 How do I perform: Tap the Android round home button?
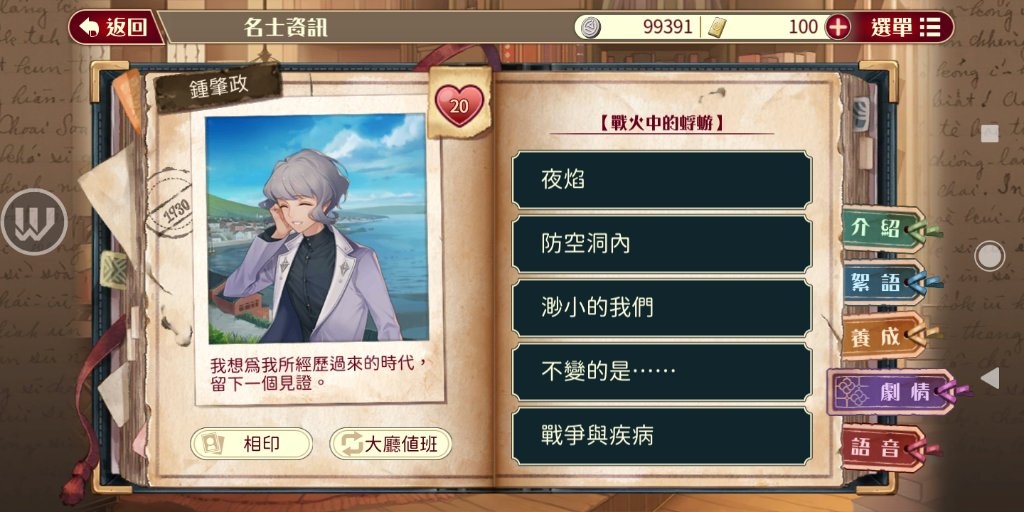[989, 256]
